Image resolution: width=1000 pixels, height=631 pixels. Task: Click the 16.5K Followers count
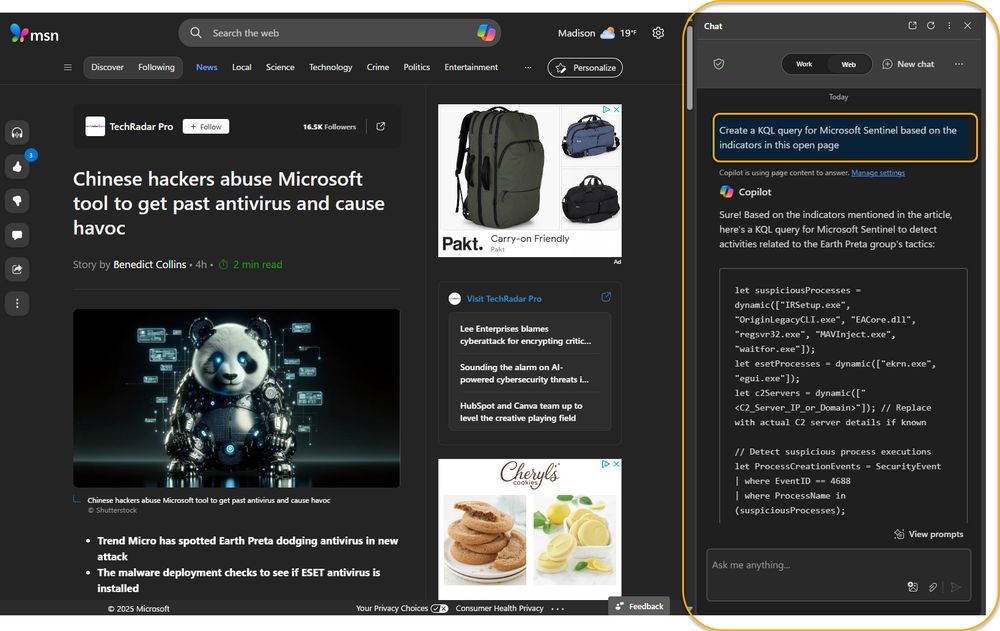coord(329,127)
